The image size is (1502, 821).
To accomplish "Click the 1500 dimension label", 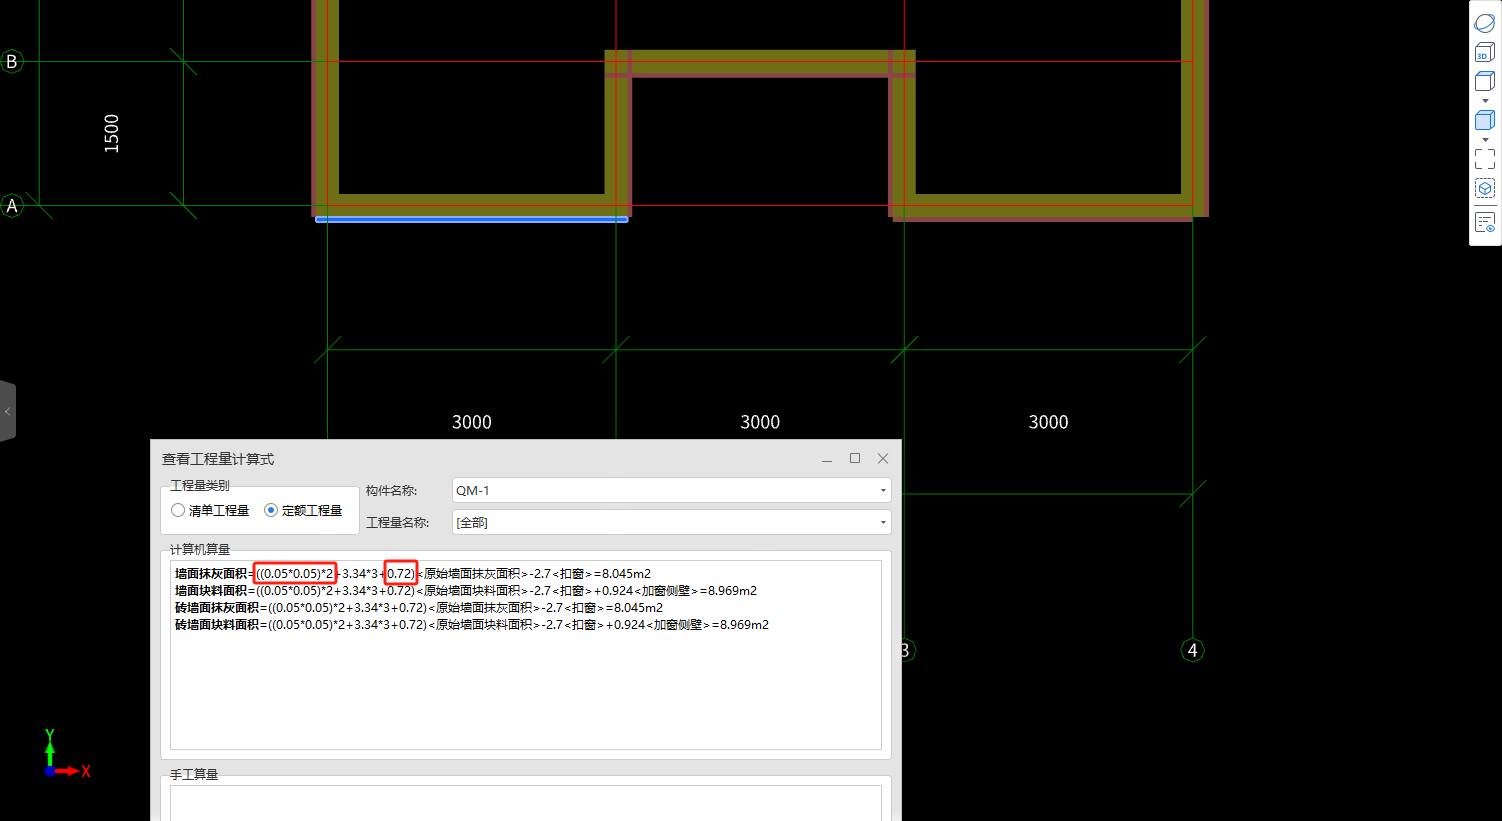I will [x=111, y=133].
